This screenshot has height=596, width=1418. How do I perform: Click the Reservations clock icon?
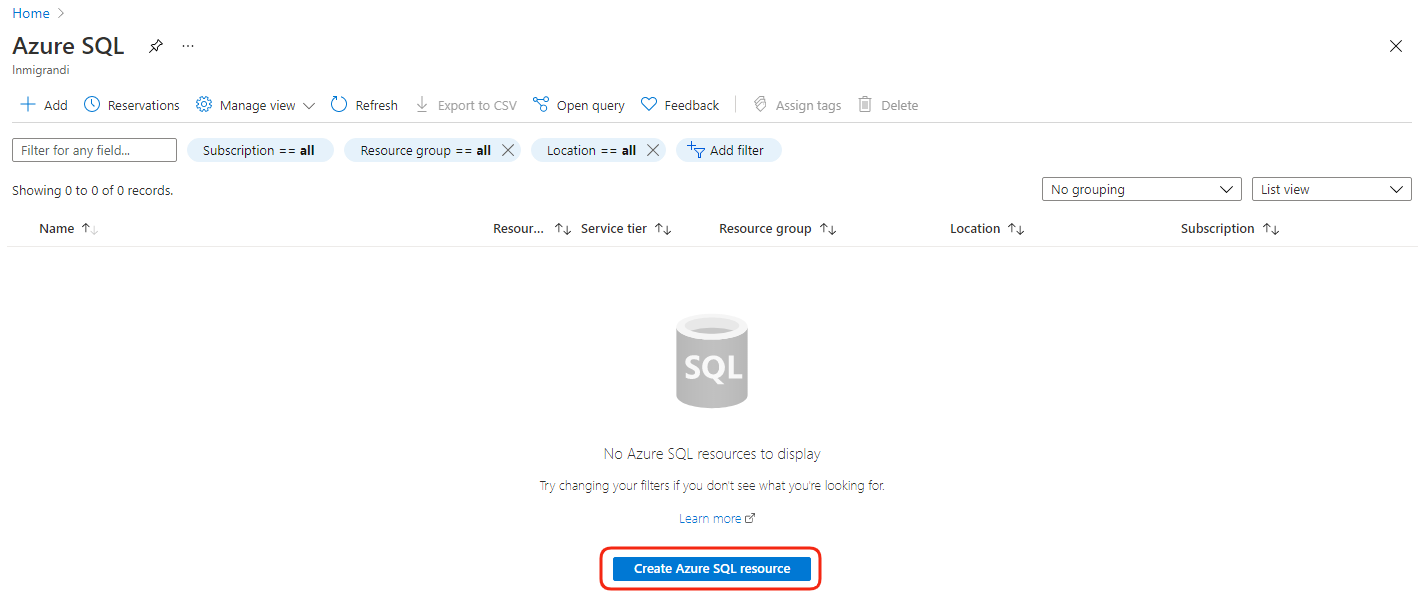coord(92,105)
